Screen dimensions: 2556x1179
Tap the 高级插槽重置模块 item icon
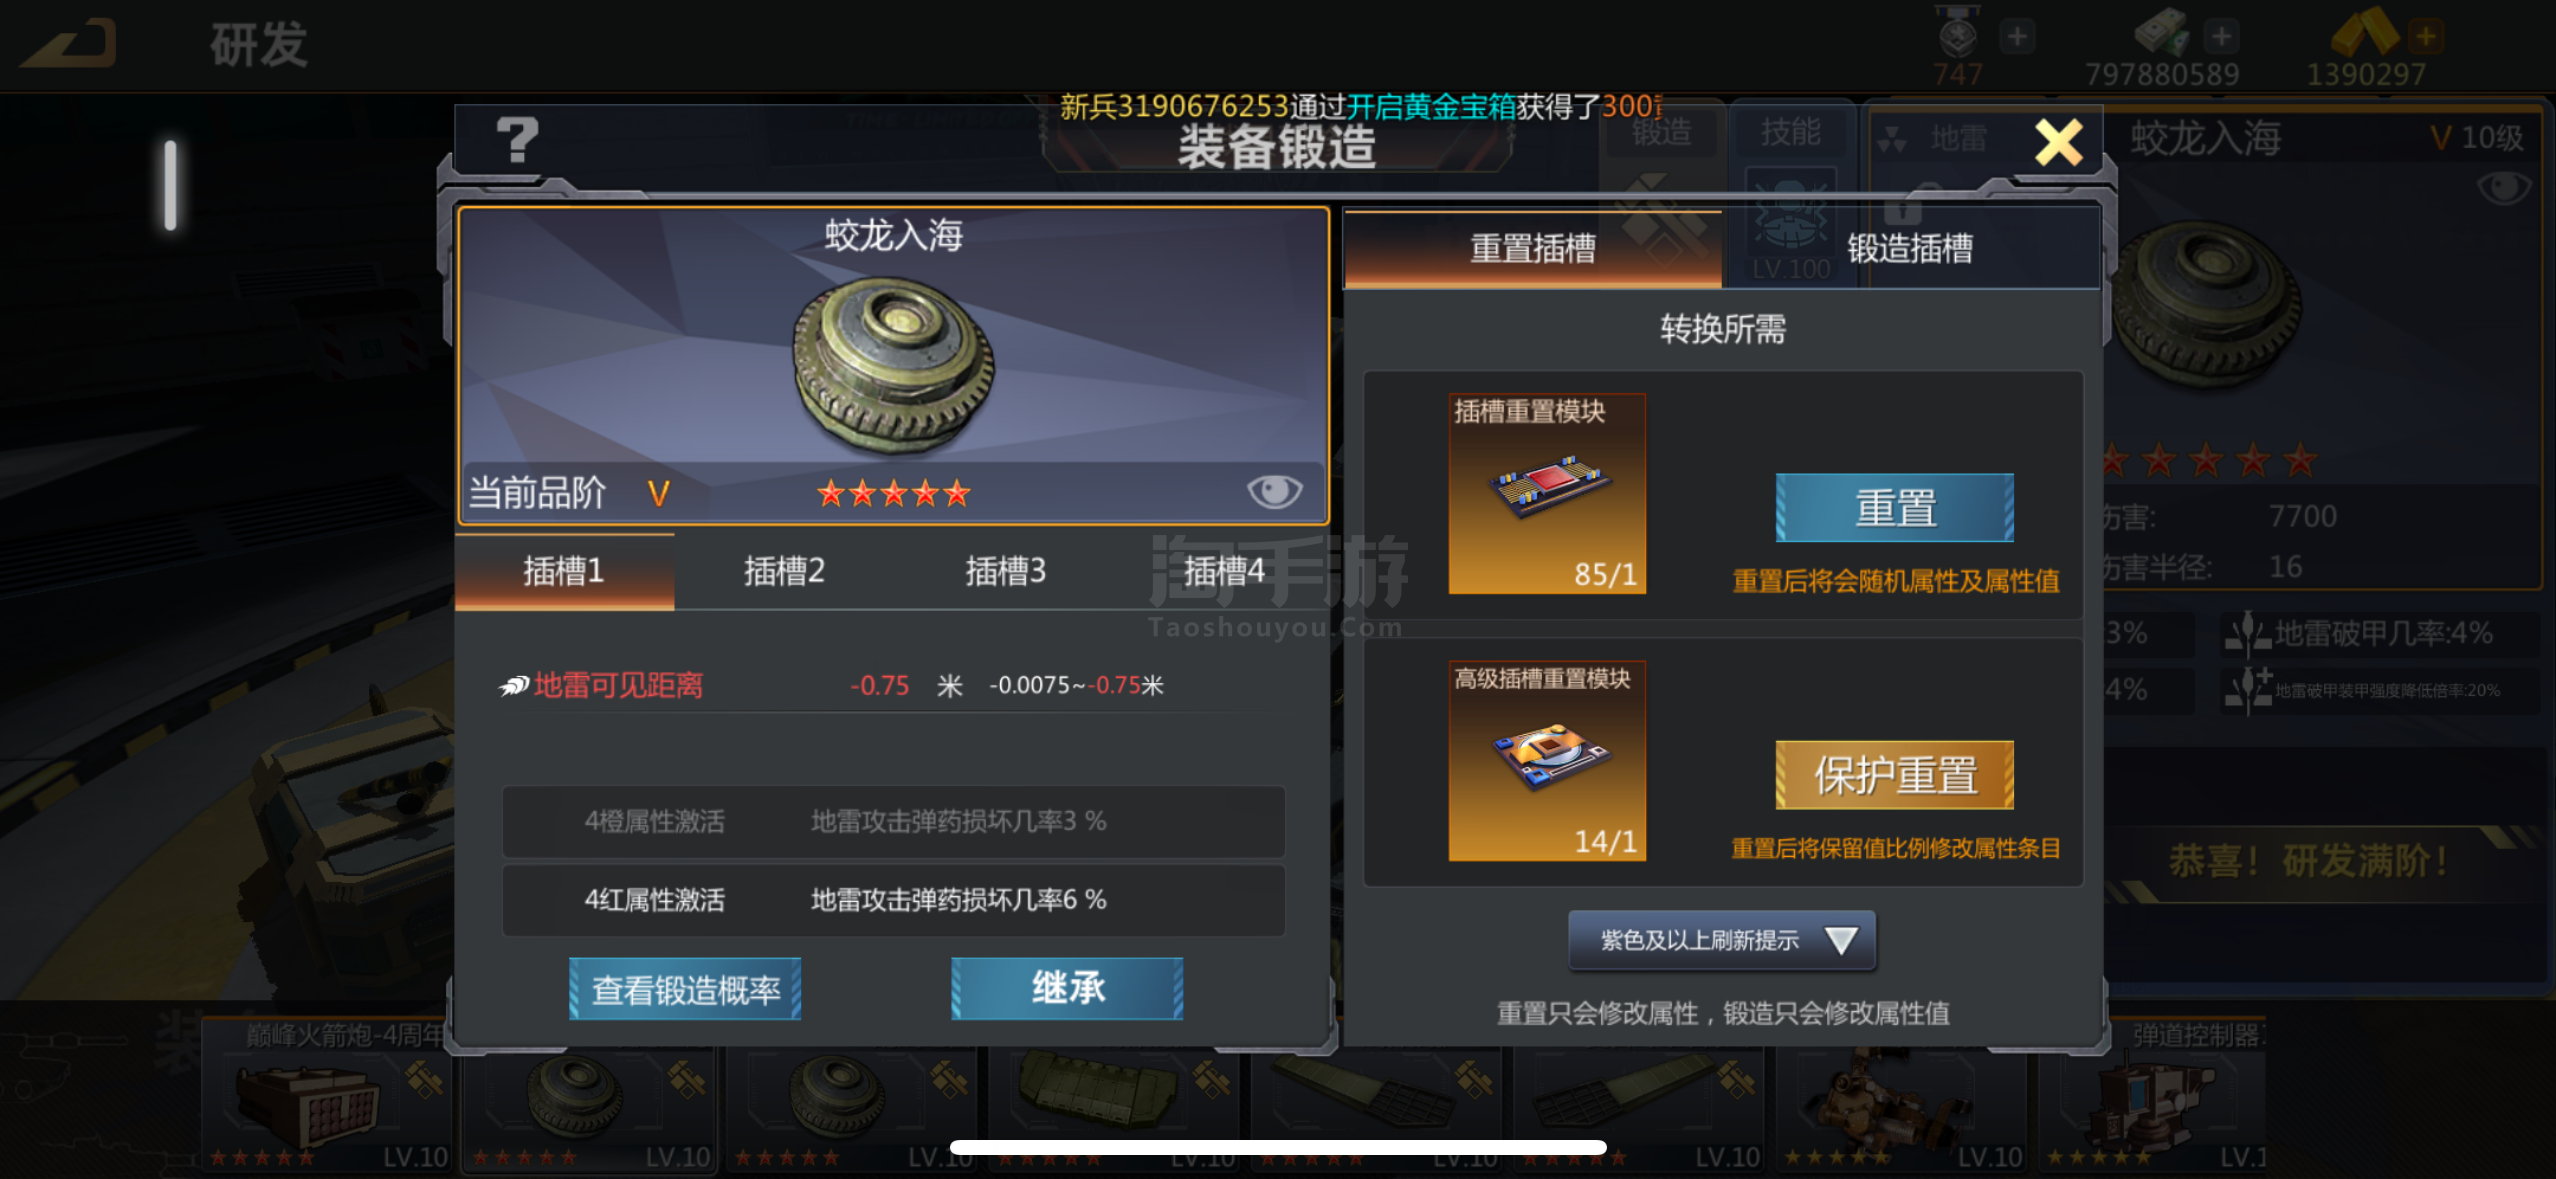[1546, 760]
